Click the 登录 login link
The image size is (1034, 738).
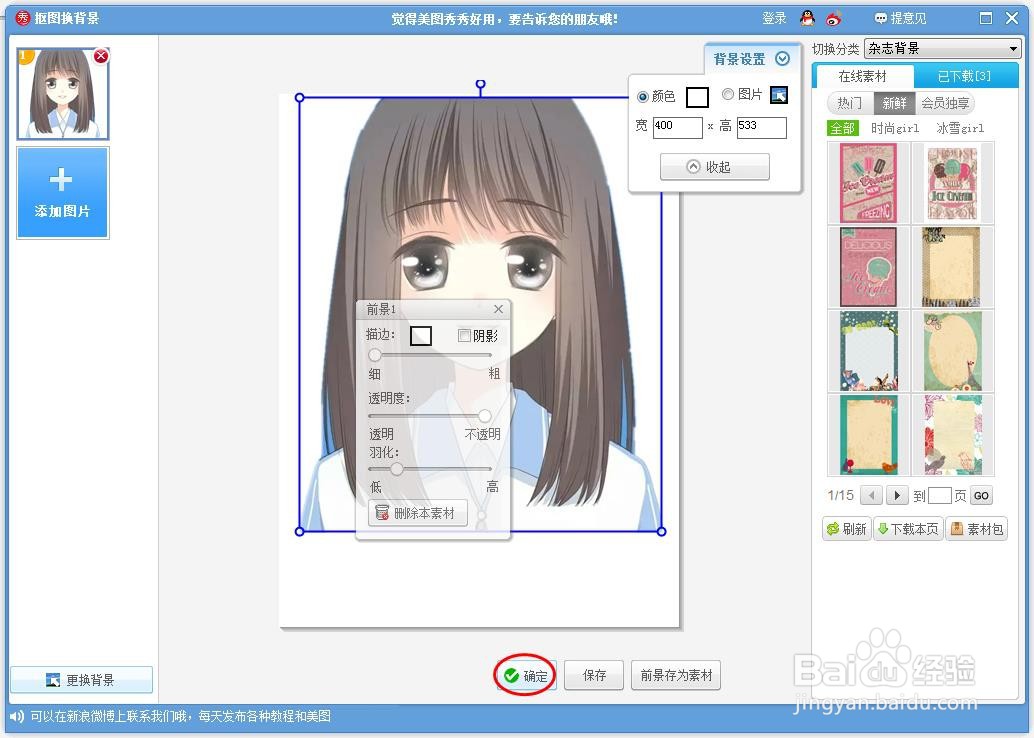774,18
